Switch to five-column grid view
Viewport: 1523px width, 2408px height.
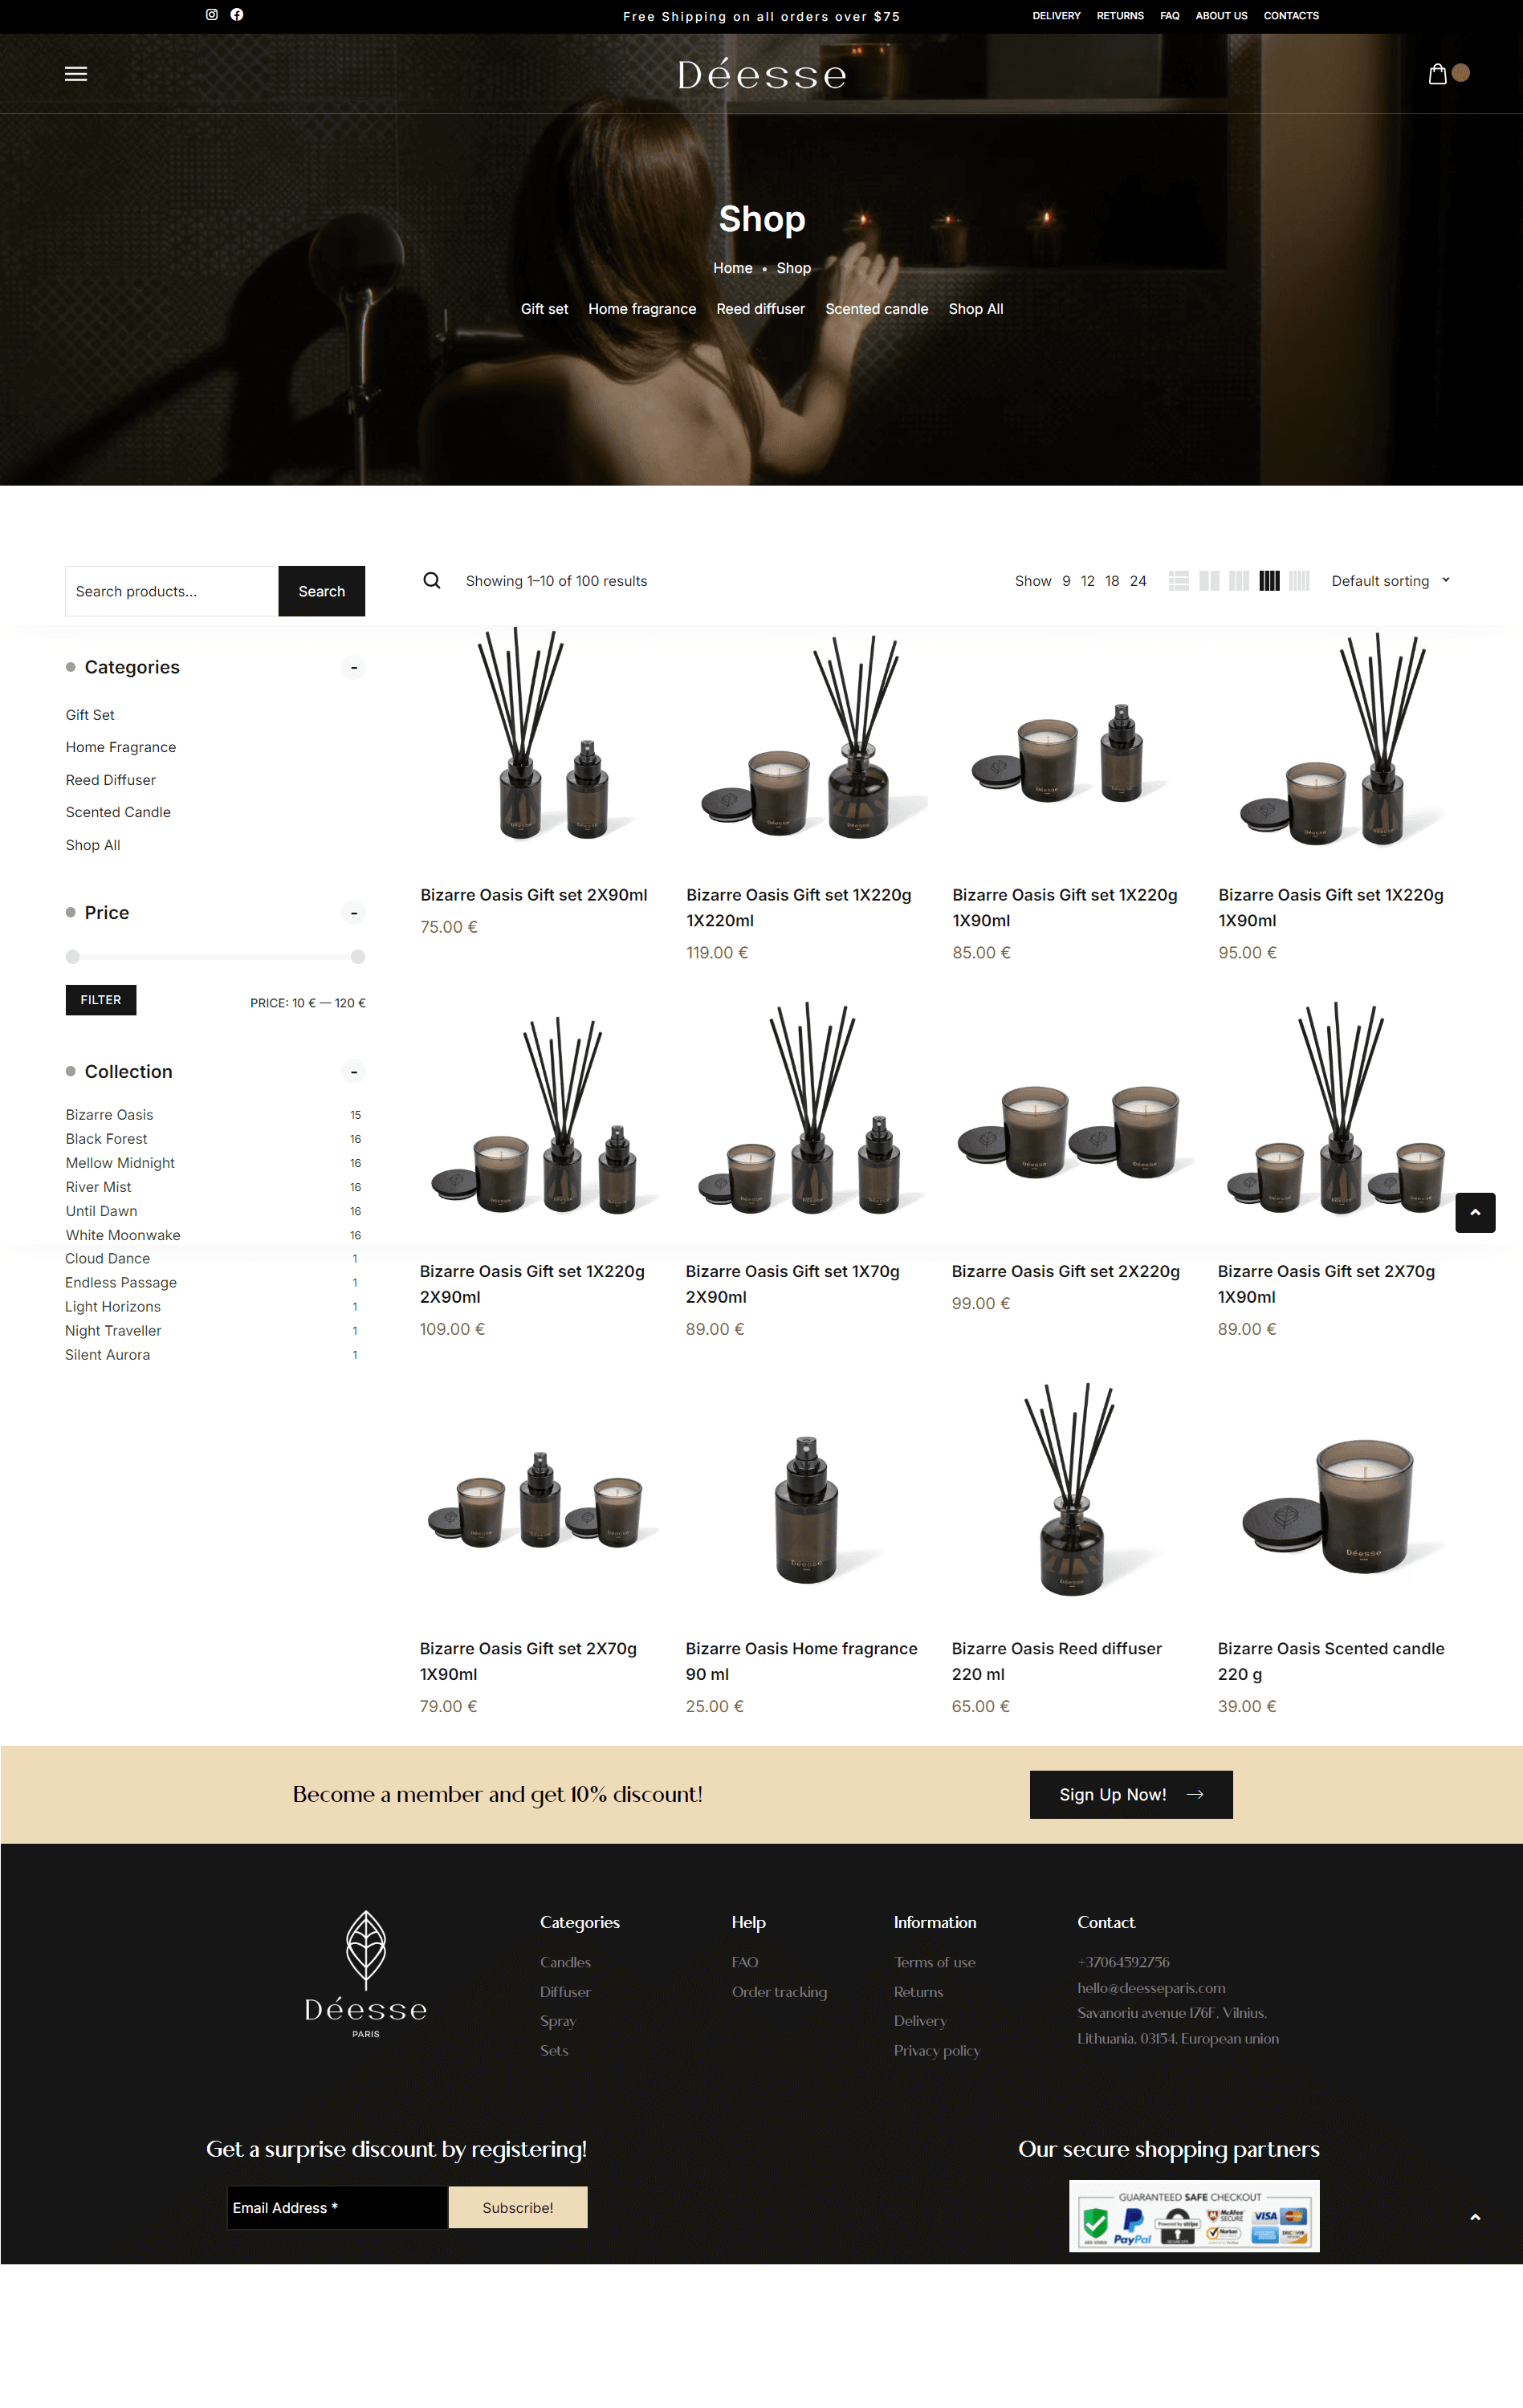coord(1299,581)
